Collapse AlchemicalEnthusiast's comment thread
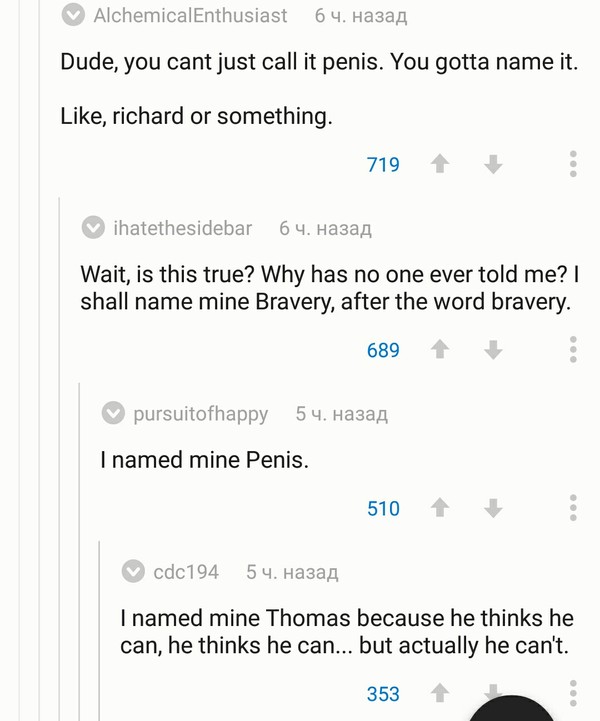600x721 pixels. [73, 16]
